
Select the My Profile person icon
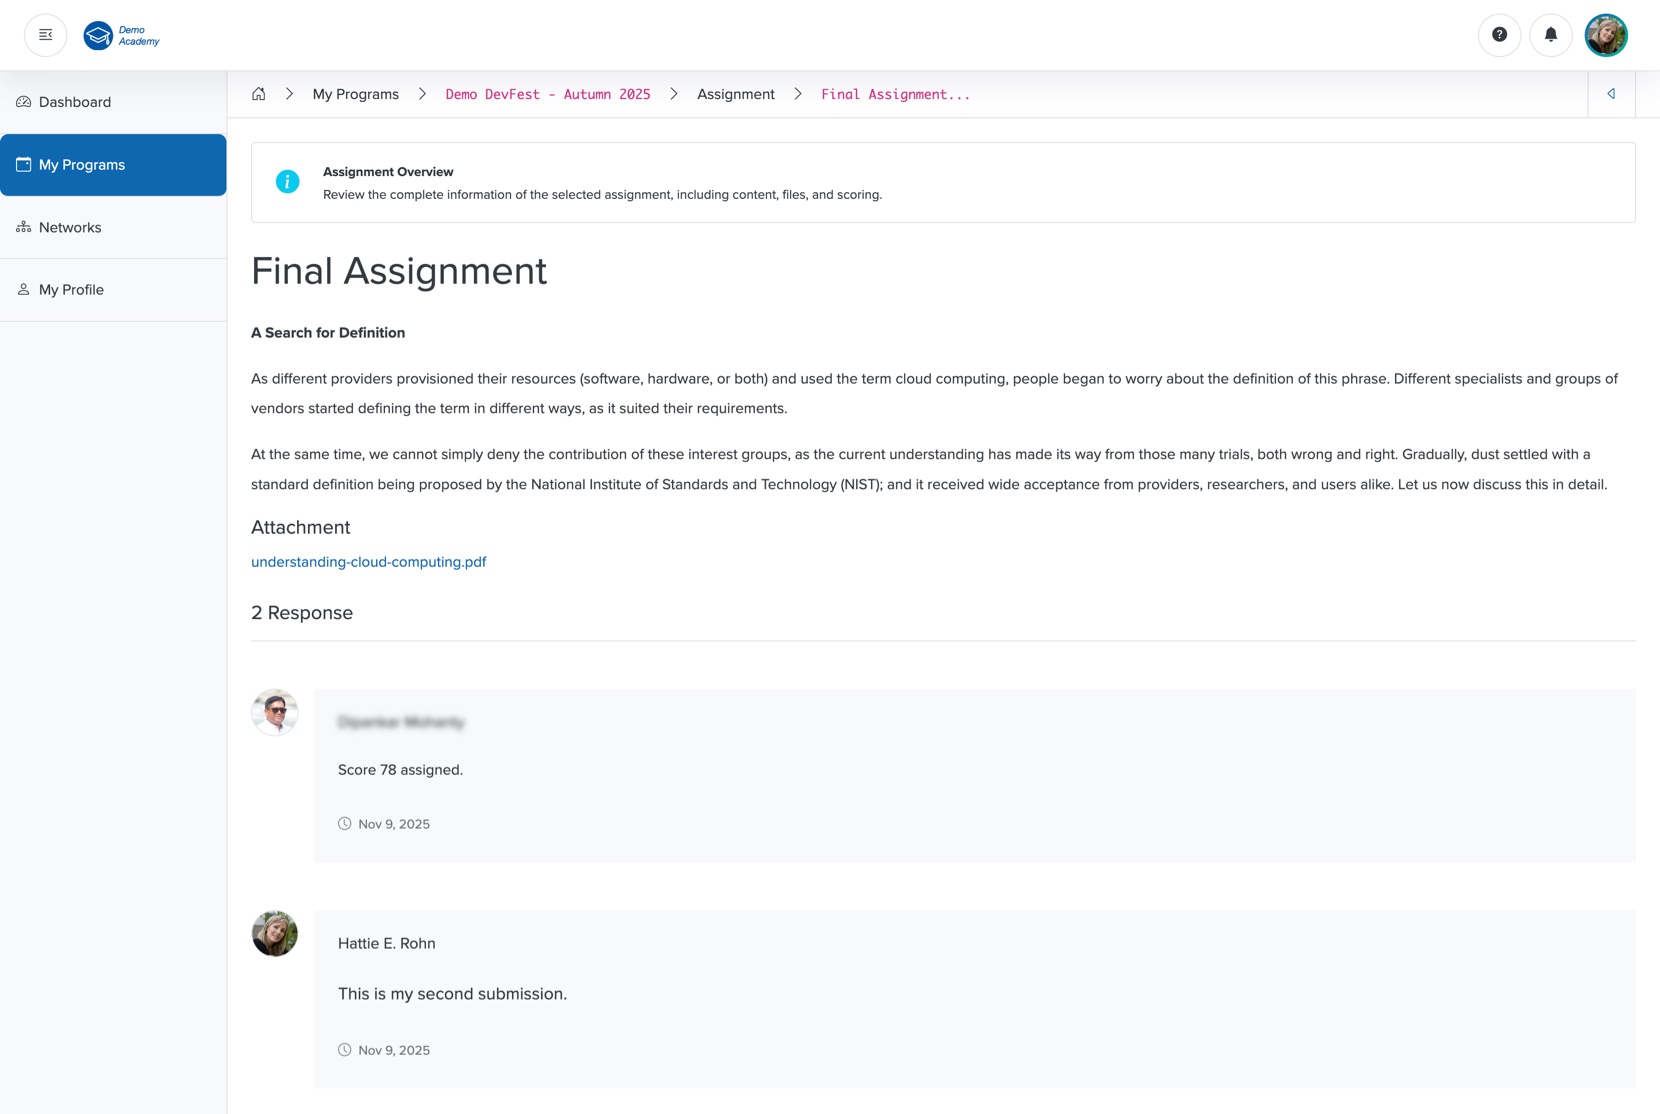(x=23, y=288)
